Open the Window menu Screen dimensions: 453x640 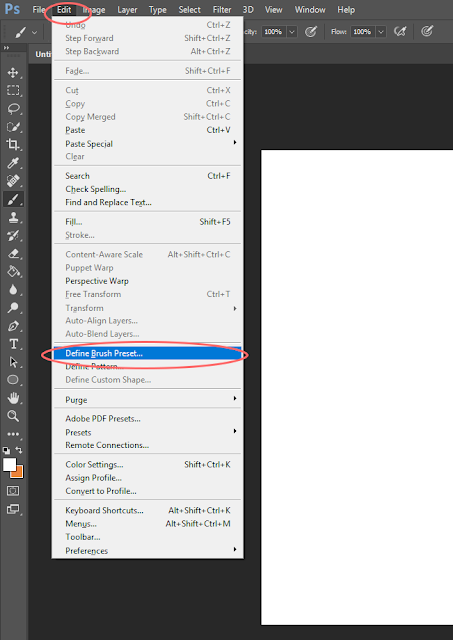tap(310, 10)
